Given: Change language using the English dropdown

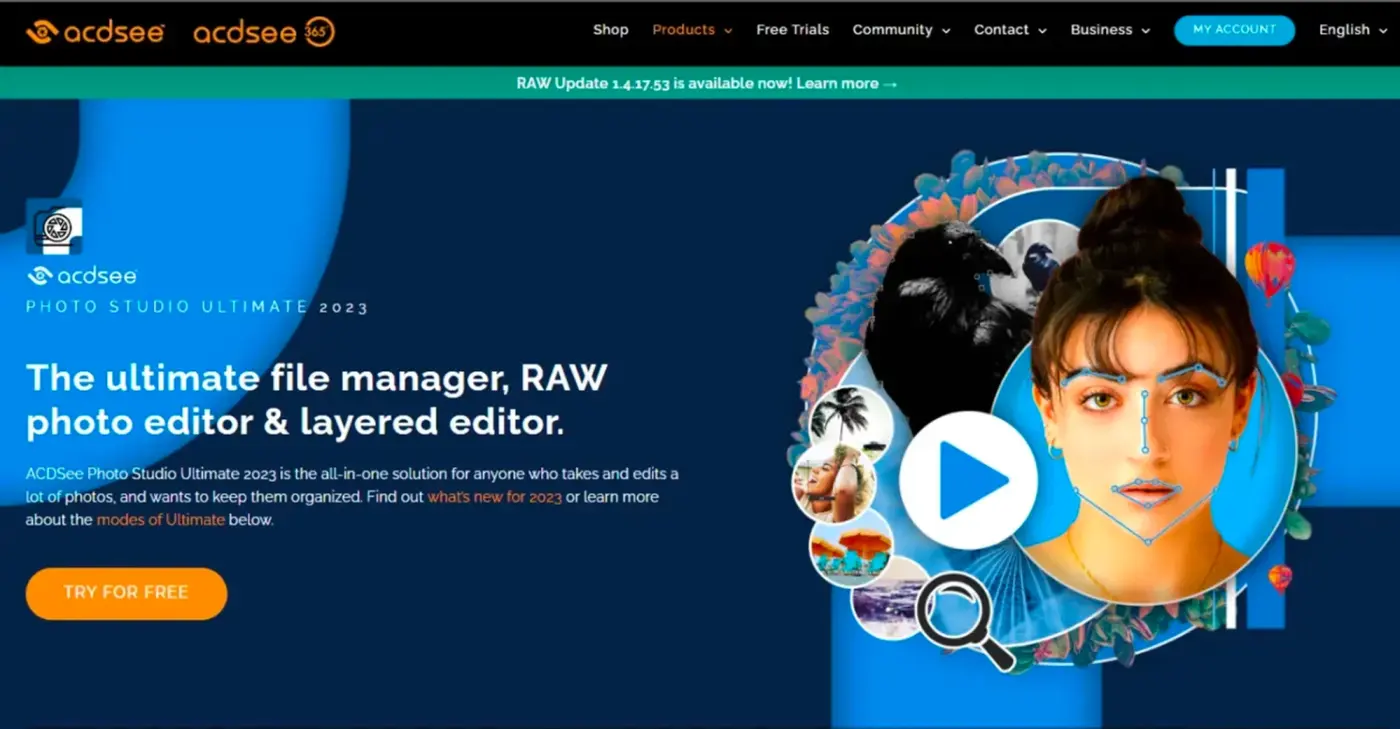Looking at the screenshot, I should [1353, 30].
